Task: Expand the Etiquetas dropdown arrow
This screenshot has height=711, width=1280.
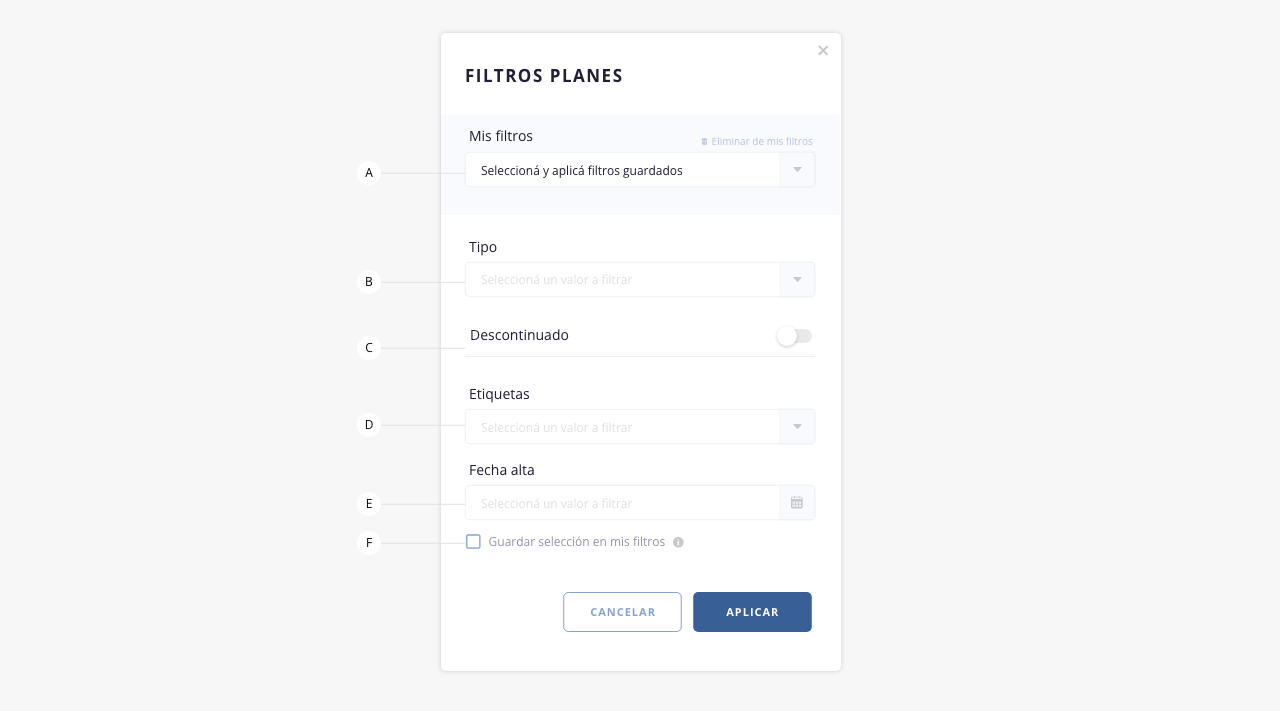Action: pos(797,427)
